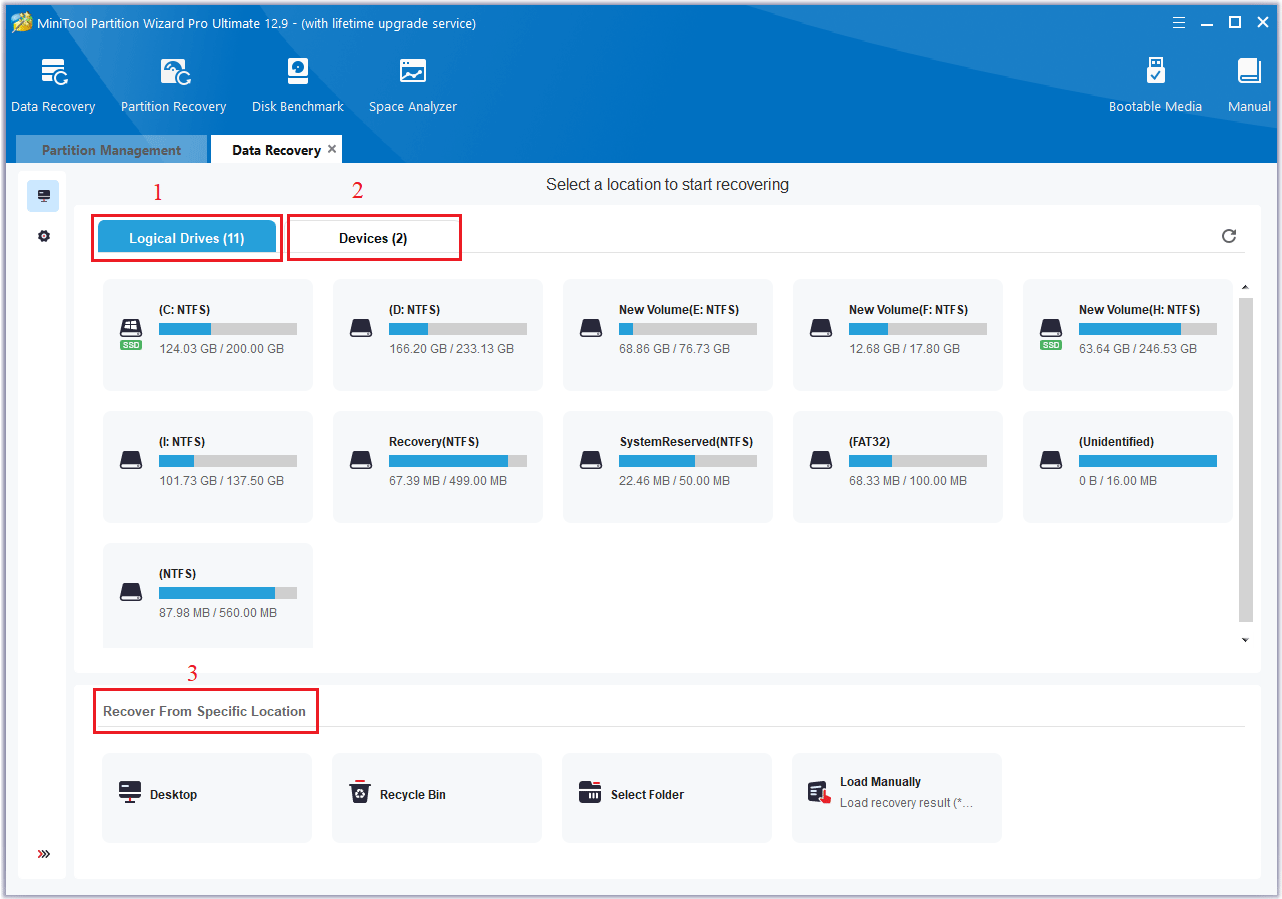Open the Data Recovery toolbar icon

pos(53,73)
